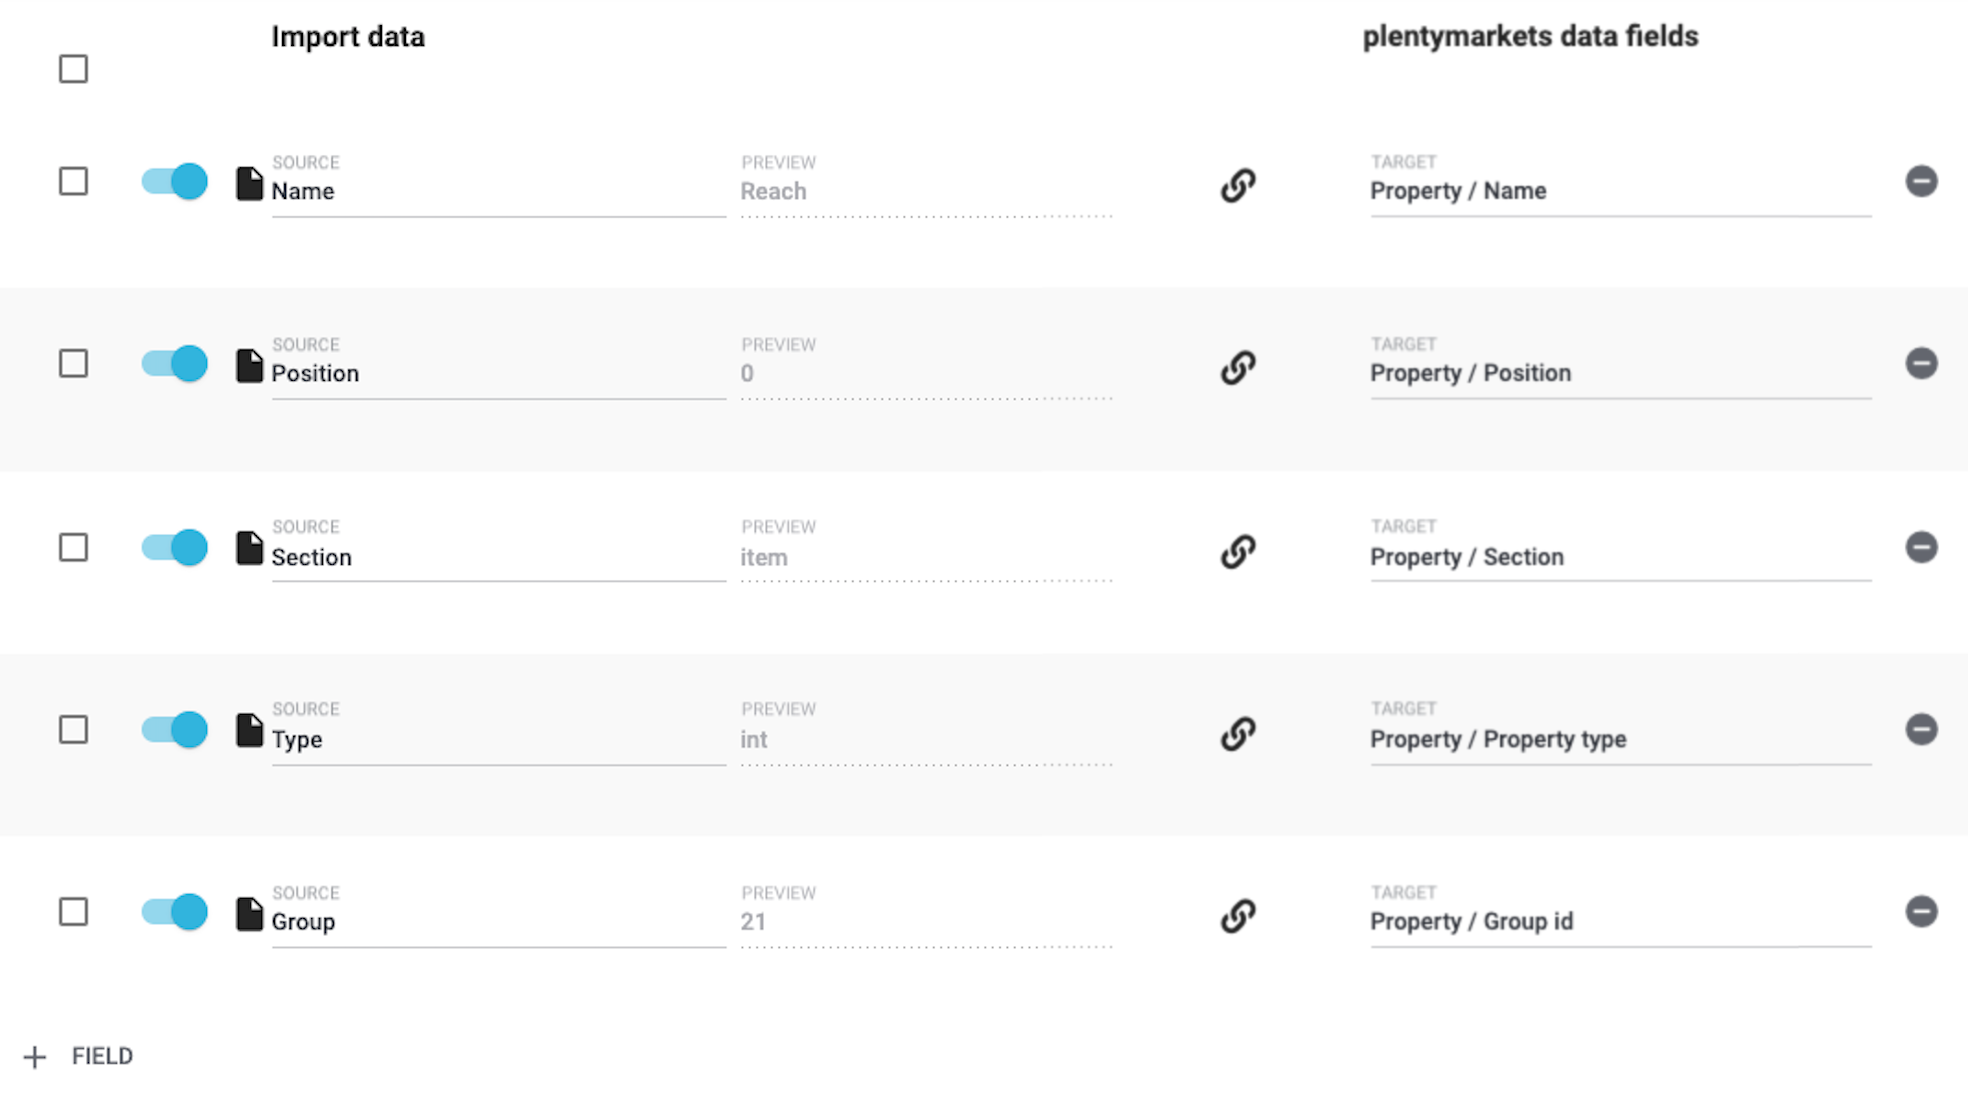The image size is (1968, 1110).
Task: Check the select-all checkbox in the header
Action: pyautogui.click(x=73, y=69)
